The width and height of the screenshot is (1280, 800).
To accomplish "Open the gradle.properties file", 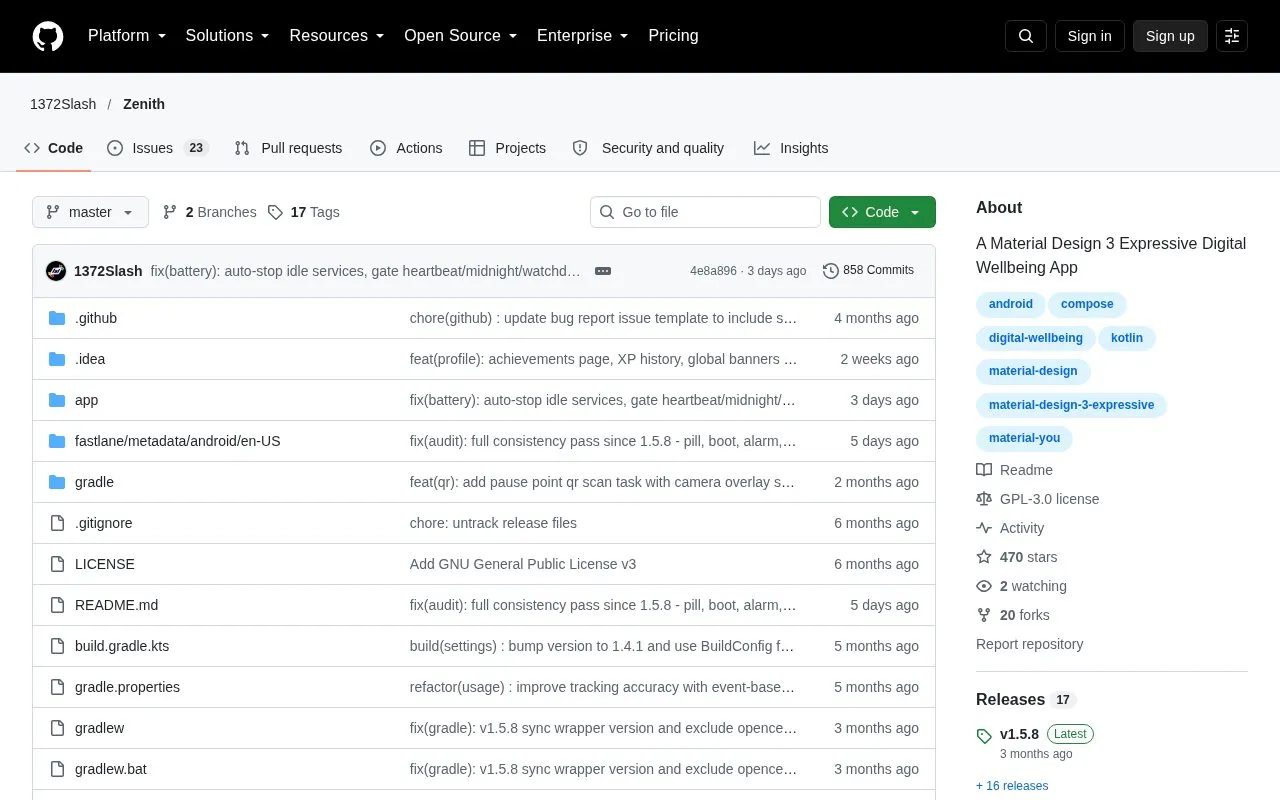I will pos(127,687).
